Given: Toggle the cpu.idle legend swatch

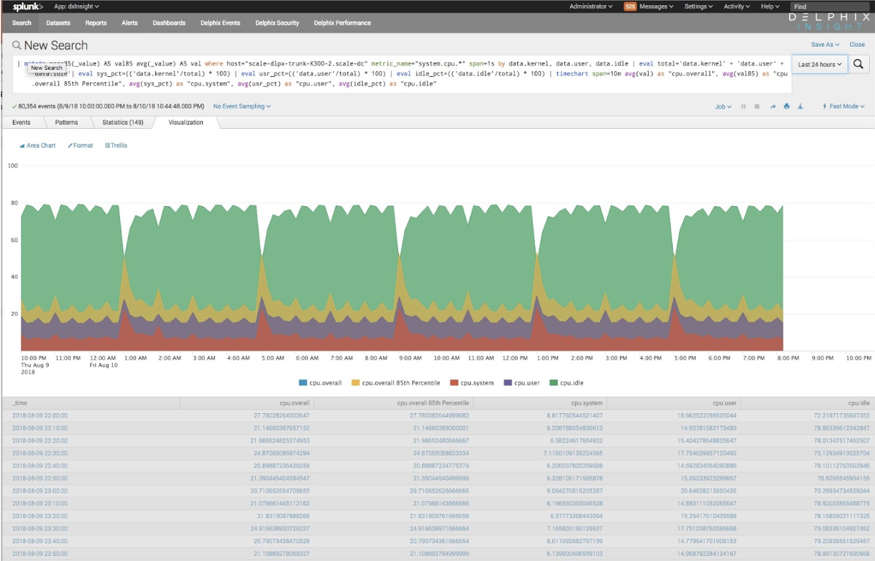Looking at the screenshot, I should tap(554, 383).
